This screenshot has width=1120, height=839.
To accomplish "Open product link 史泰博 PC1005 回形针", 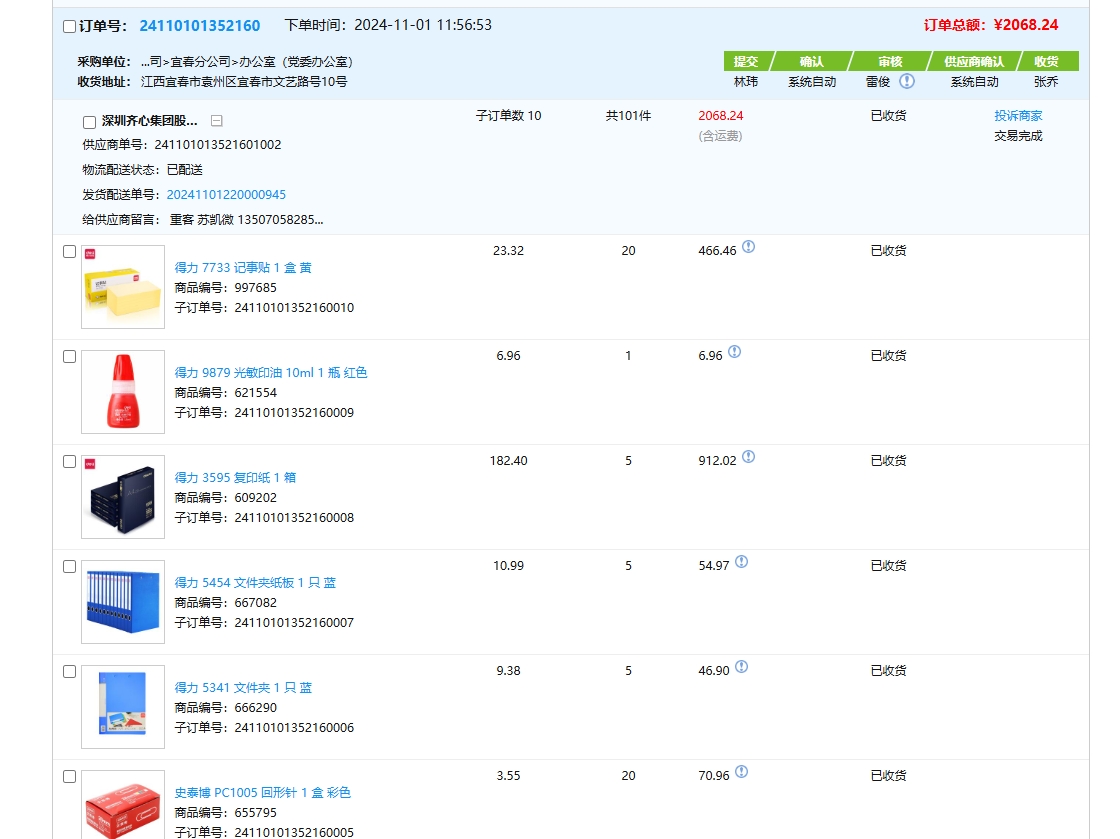I will click(262, 793).
